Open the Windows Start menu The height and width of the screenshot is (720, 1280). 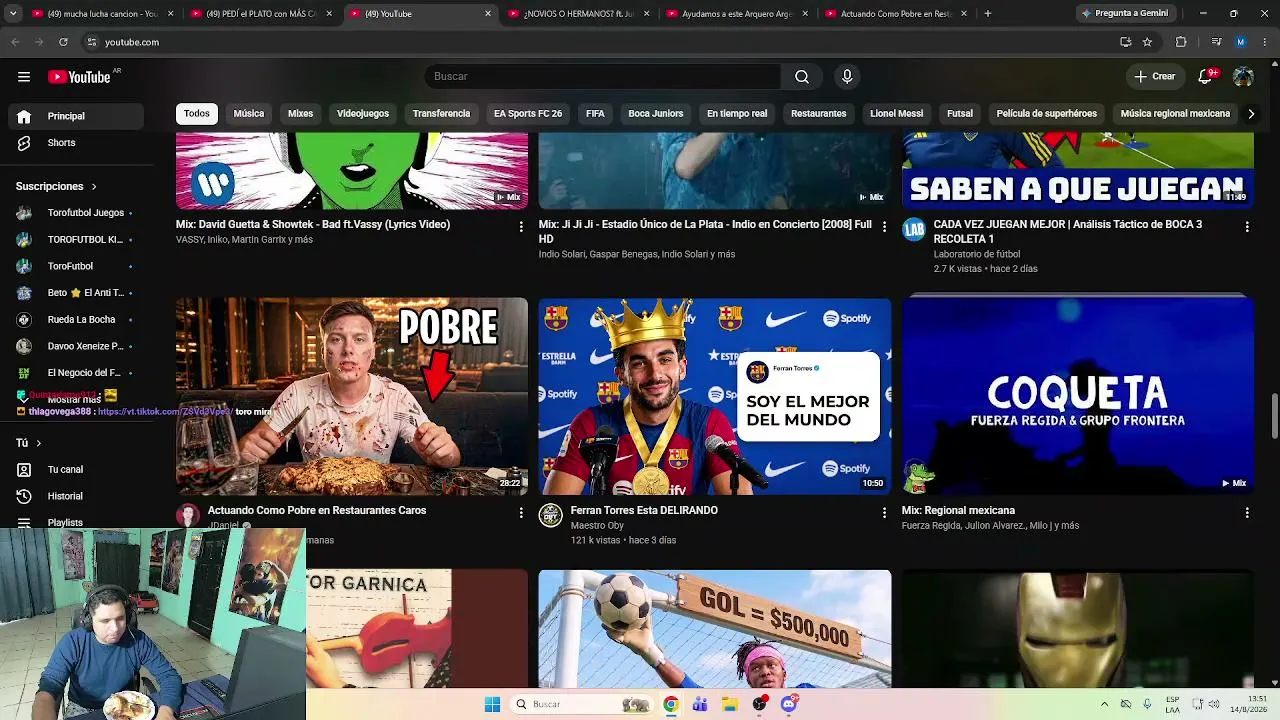492,704
